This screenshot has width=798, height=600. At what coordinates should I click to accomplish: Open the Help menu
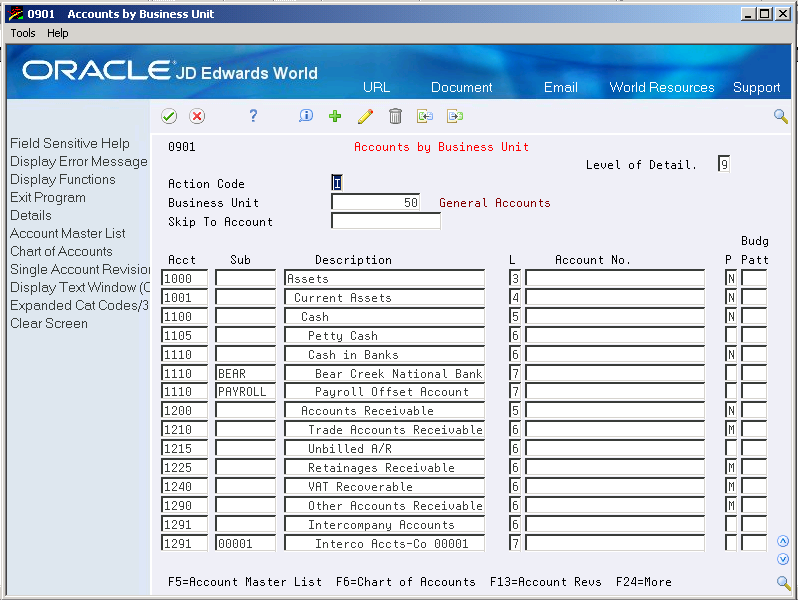(x=58, y=33)
